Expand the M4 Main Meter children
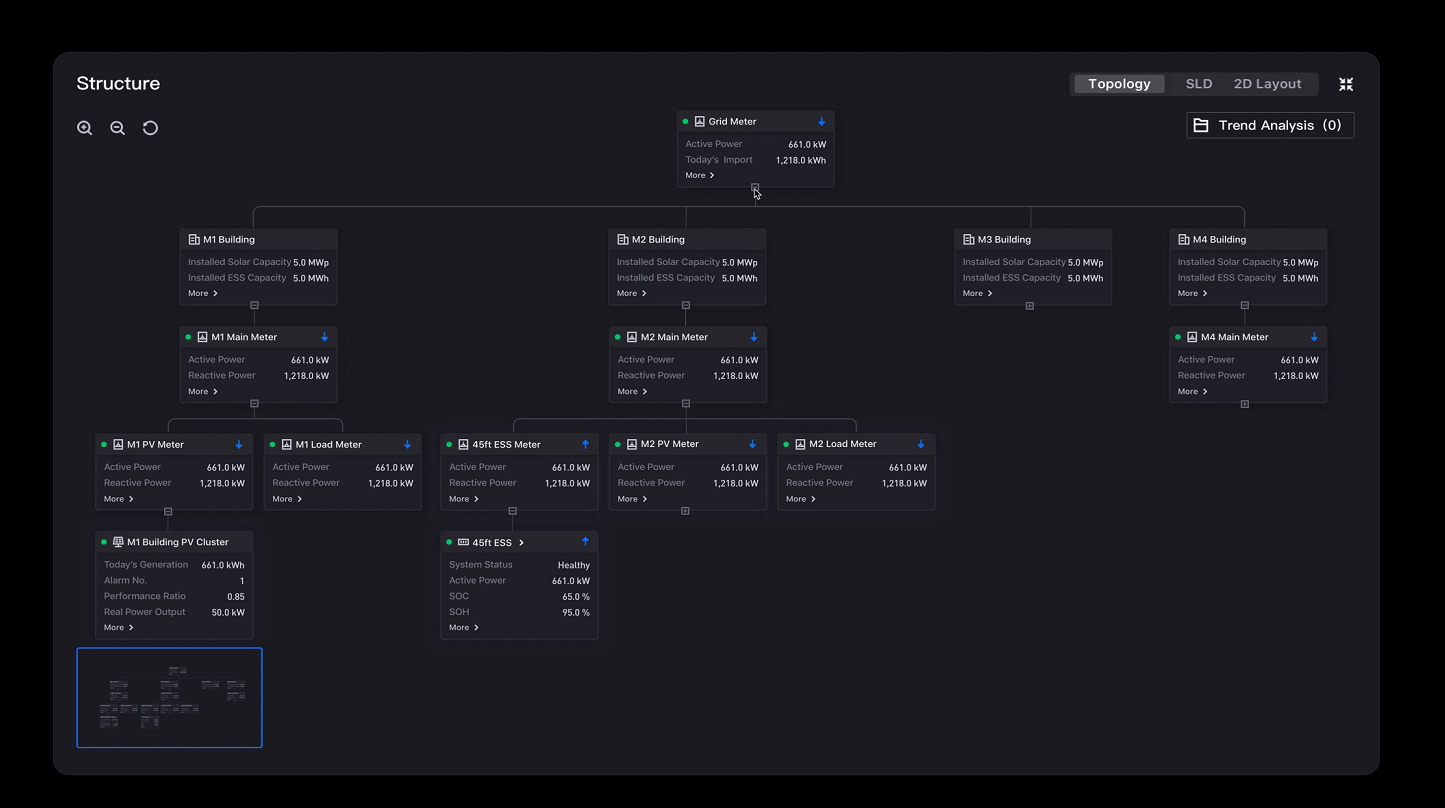The width and height of the screenshot is (1445, 808). tap(1244, 404)
